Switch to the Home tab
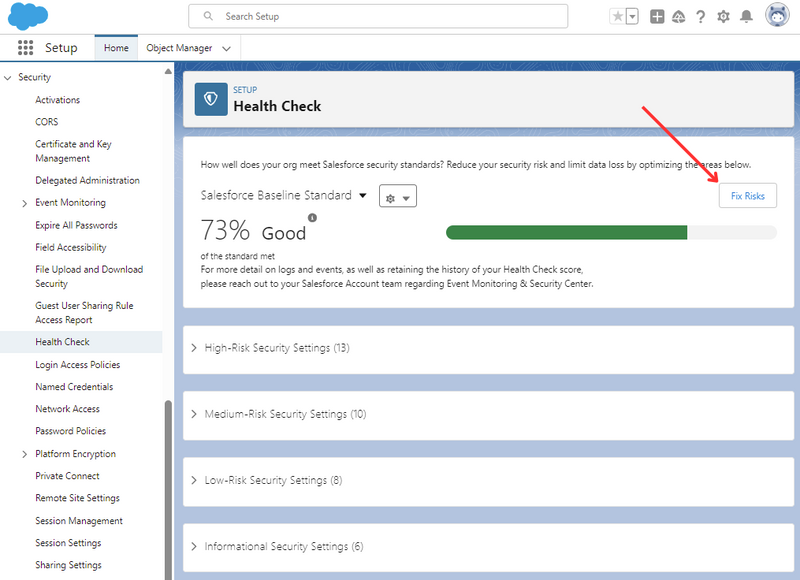The height and width of the screenshot is (580, 800). click(116, 48)
